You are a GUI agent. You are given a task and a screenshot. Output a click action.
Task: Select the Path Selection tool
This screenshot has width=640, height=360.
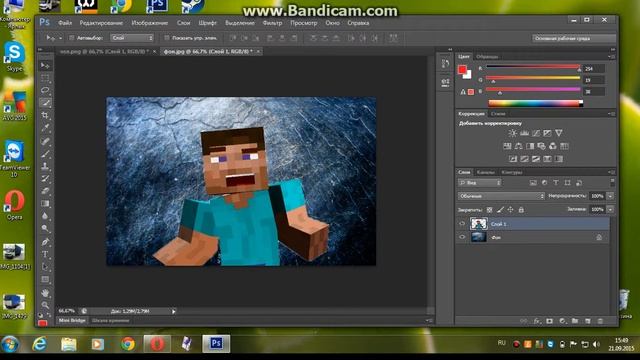45,267
